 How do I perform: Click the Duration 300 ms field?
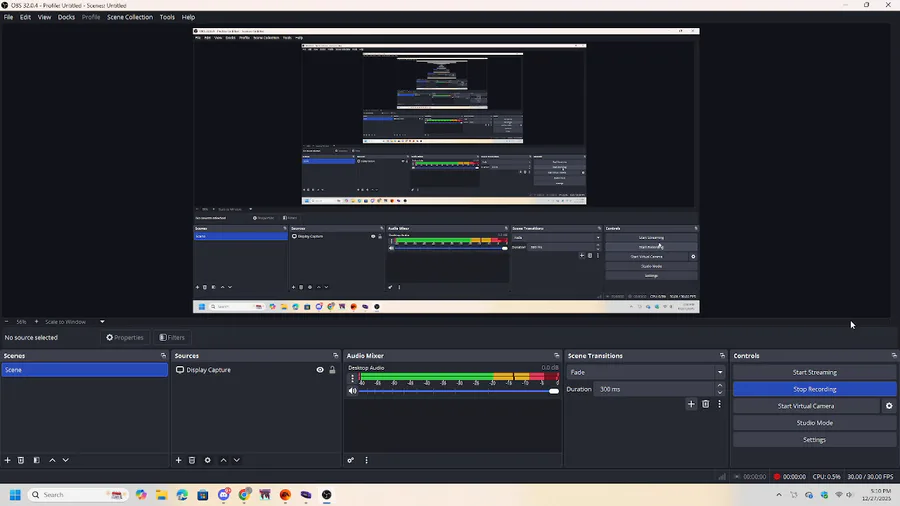(654, 389)
